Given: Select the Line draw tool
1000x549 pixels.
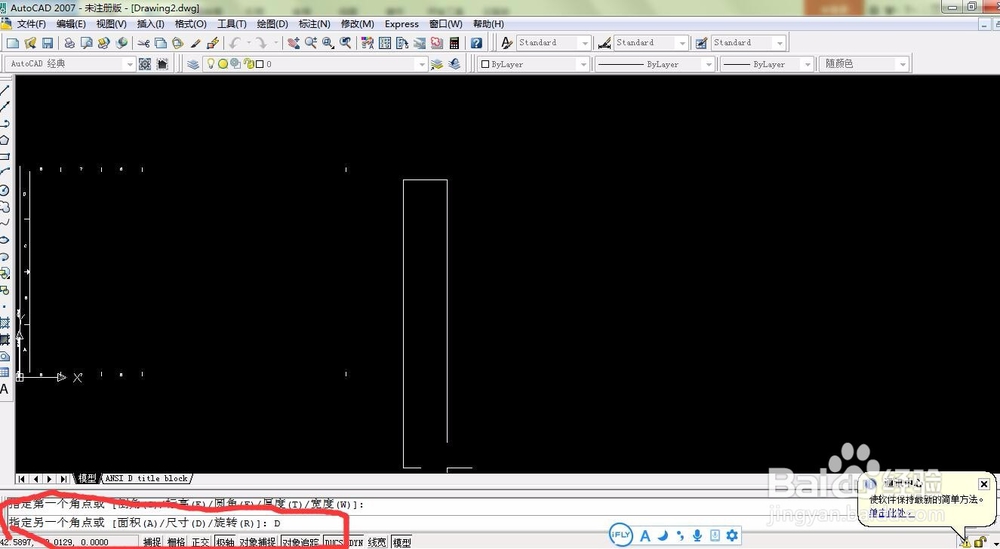Looking at the screenshot, I should click(x=4, y=90).
